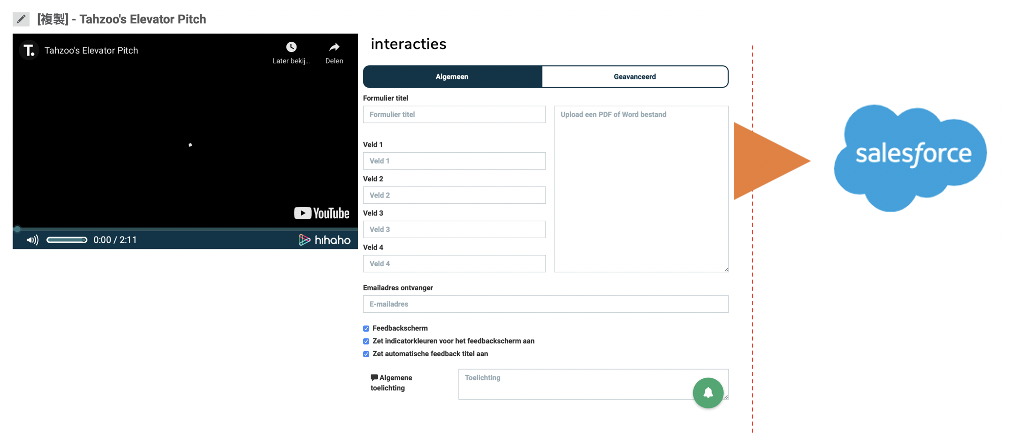The image size is (1012, 434).
Task: Click the Emailadres ontvanger label
Action: coord(398,287)
